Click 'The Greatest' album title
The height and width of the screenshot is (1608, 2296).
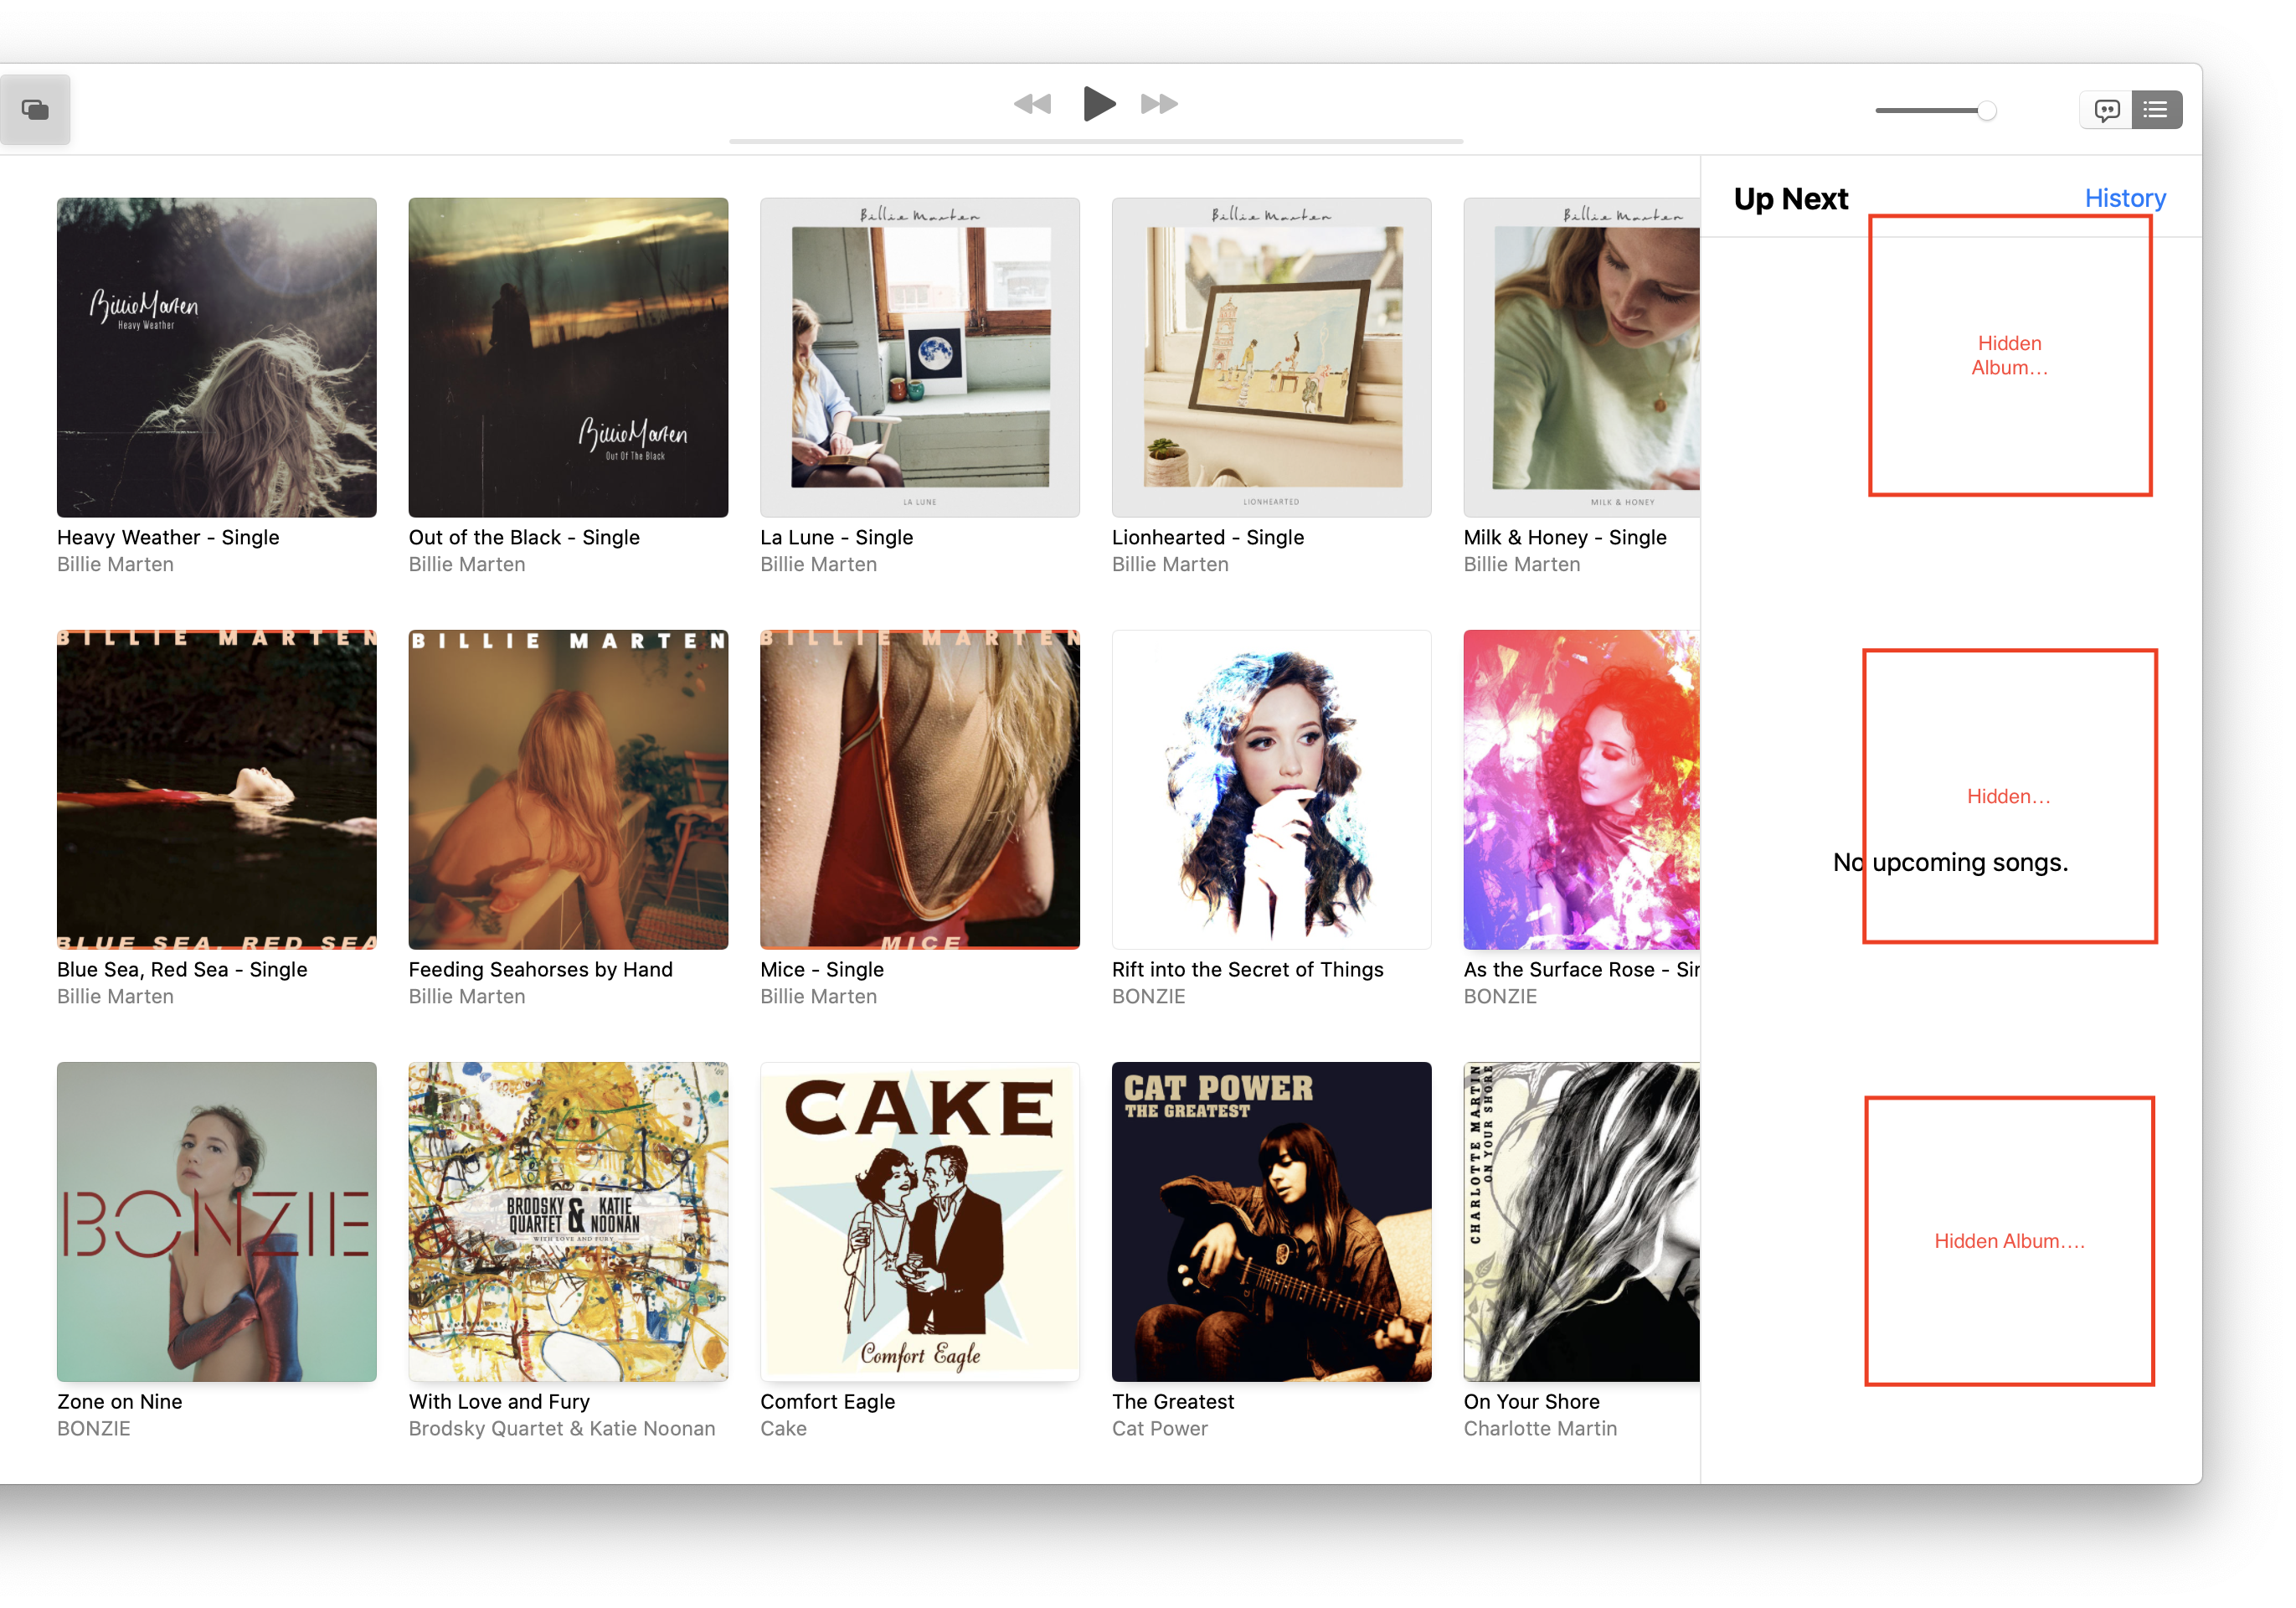coord(1173,1401)
